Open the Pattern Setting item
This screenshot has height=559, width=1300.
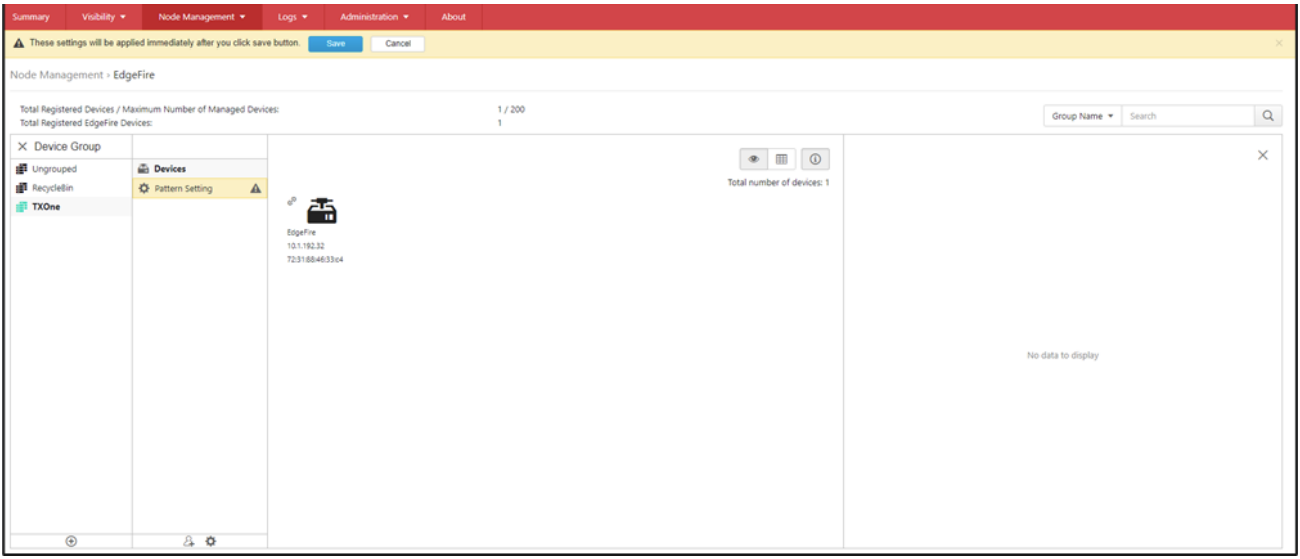[x=200, y=188]
